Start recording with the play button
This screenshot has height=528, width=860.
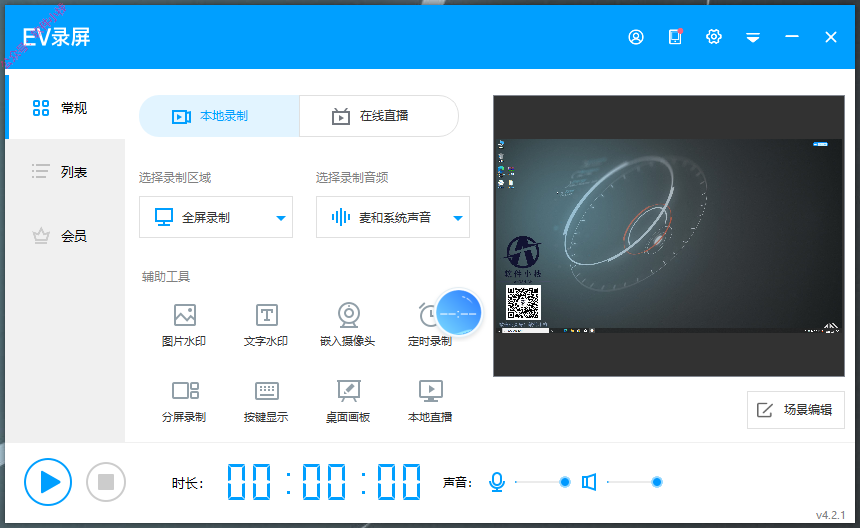click(48, 482)
